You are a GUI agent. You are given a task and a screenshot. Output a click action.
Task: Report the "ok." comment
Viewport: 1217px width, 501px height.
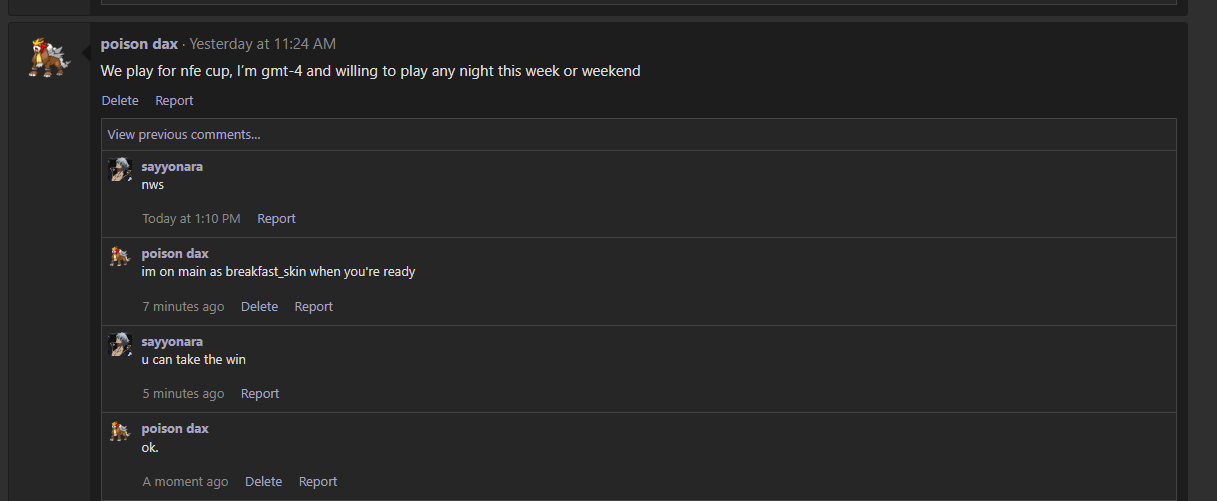pos(318,481)
